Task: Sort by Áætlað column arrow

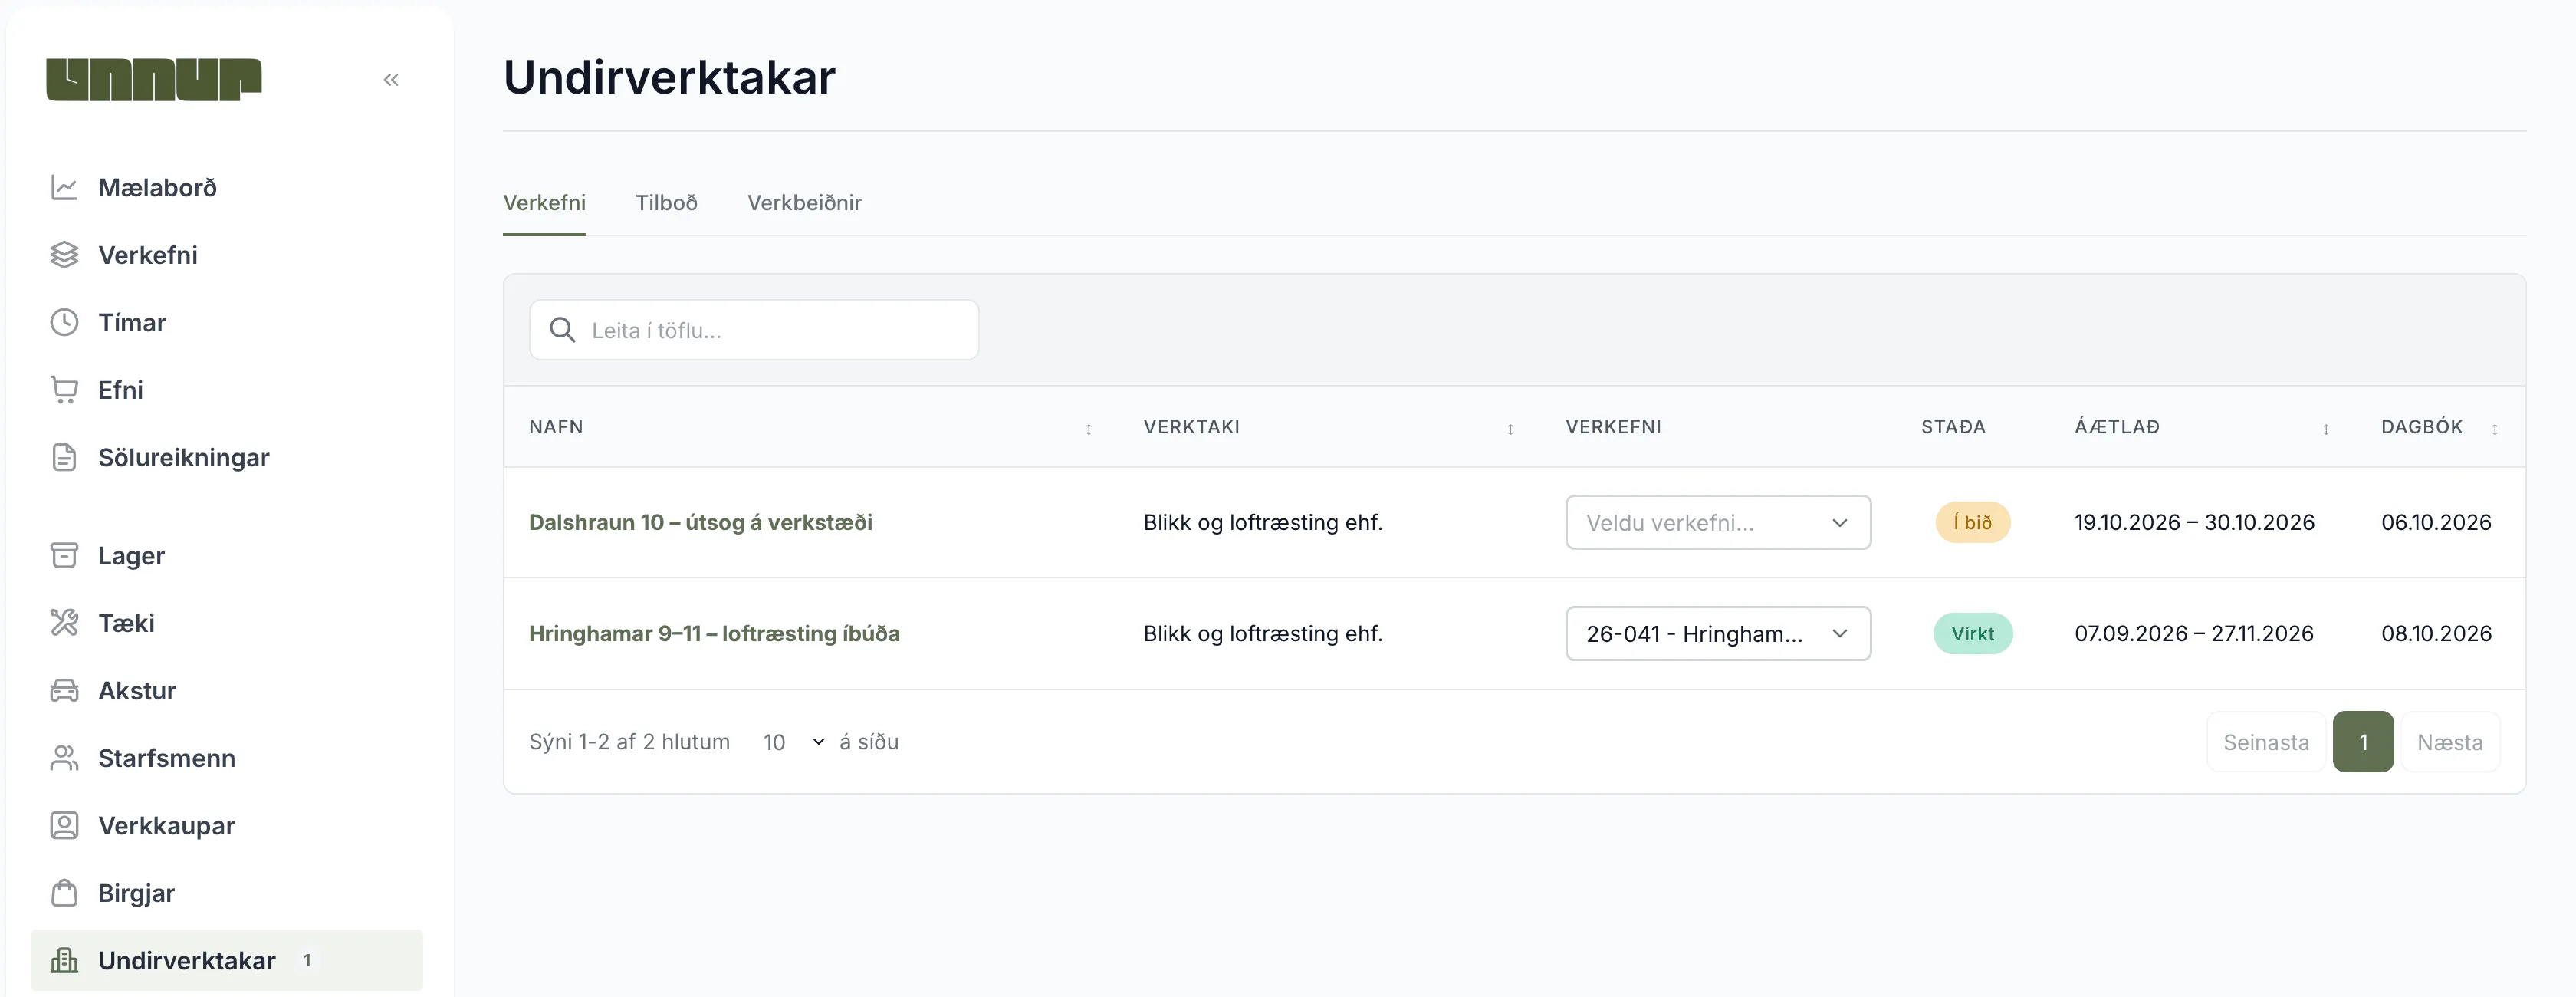Action: coord(2326,429)
